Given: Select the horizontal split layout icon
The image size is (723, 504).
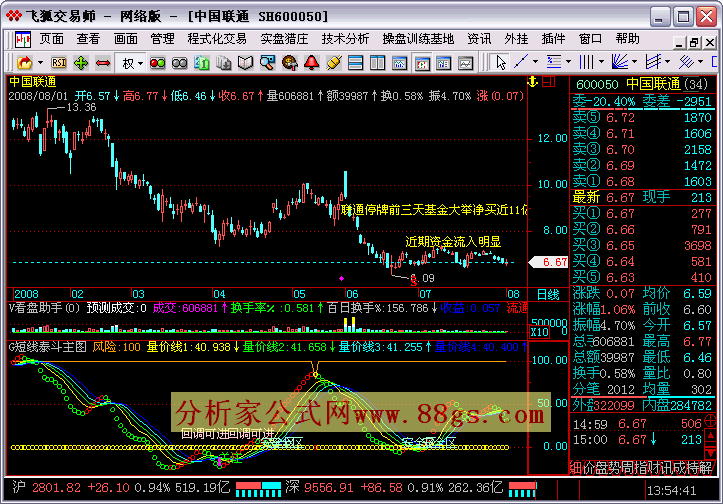Looking at the screenshot, I should click(356, 62).
